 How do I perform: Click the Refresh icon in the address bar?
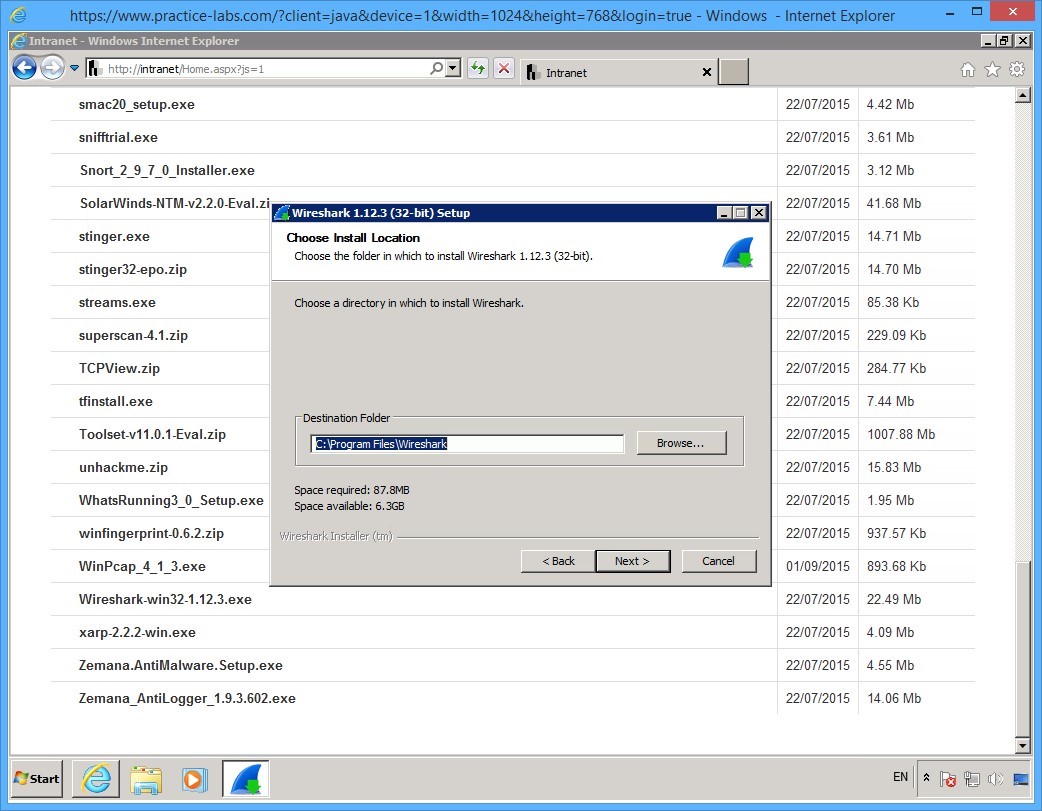(x=475, y=68)
